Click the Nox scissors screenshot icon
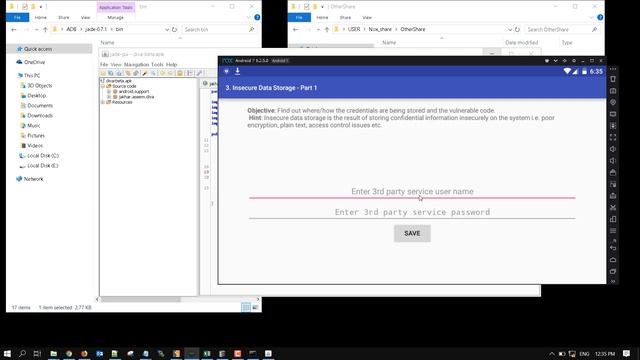This screenshot has width=640, height=360. (613, 207)
